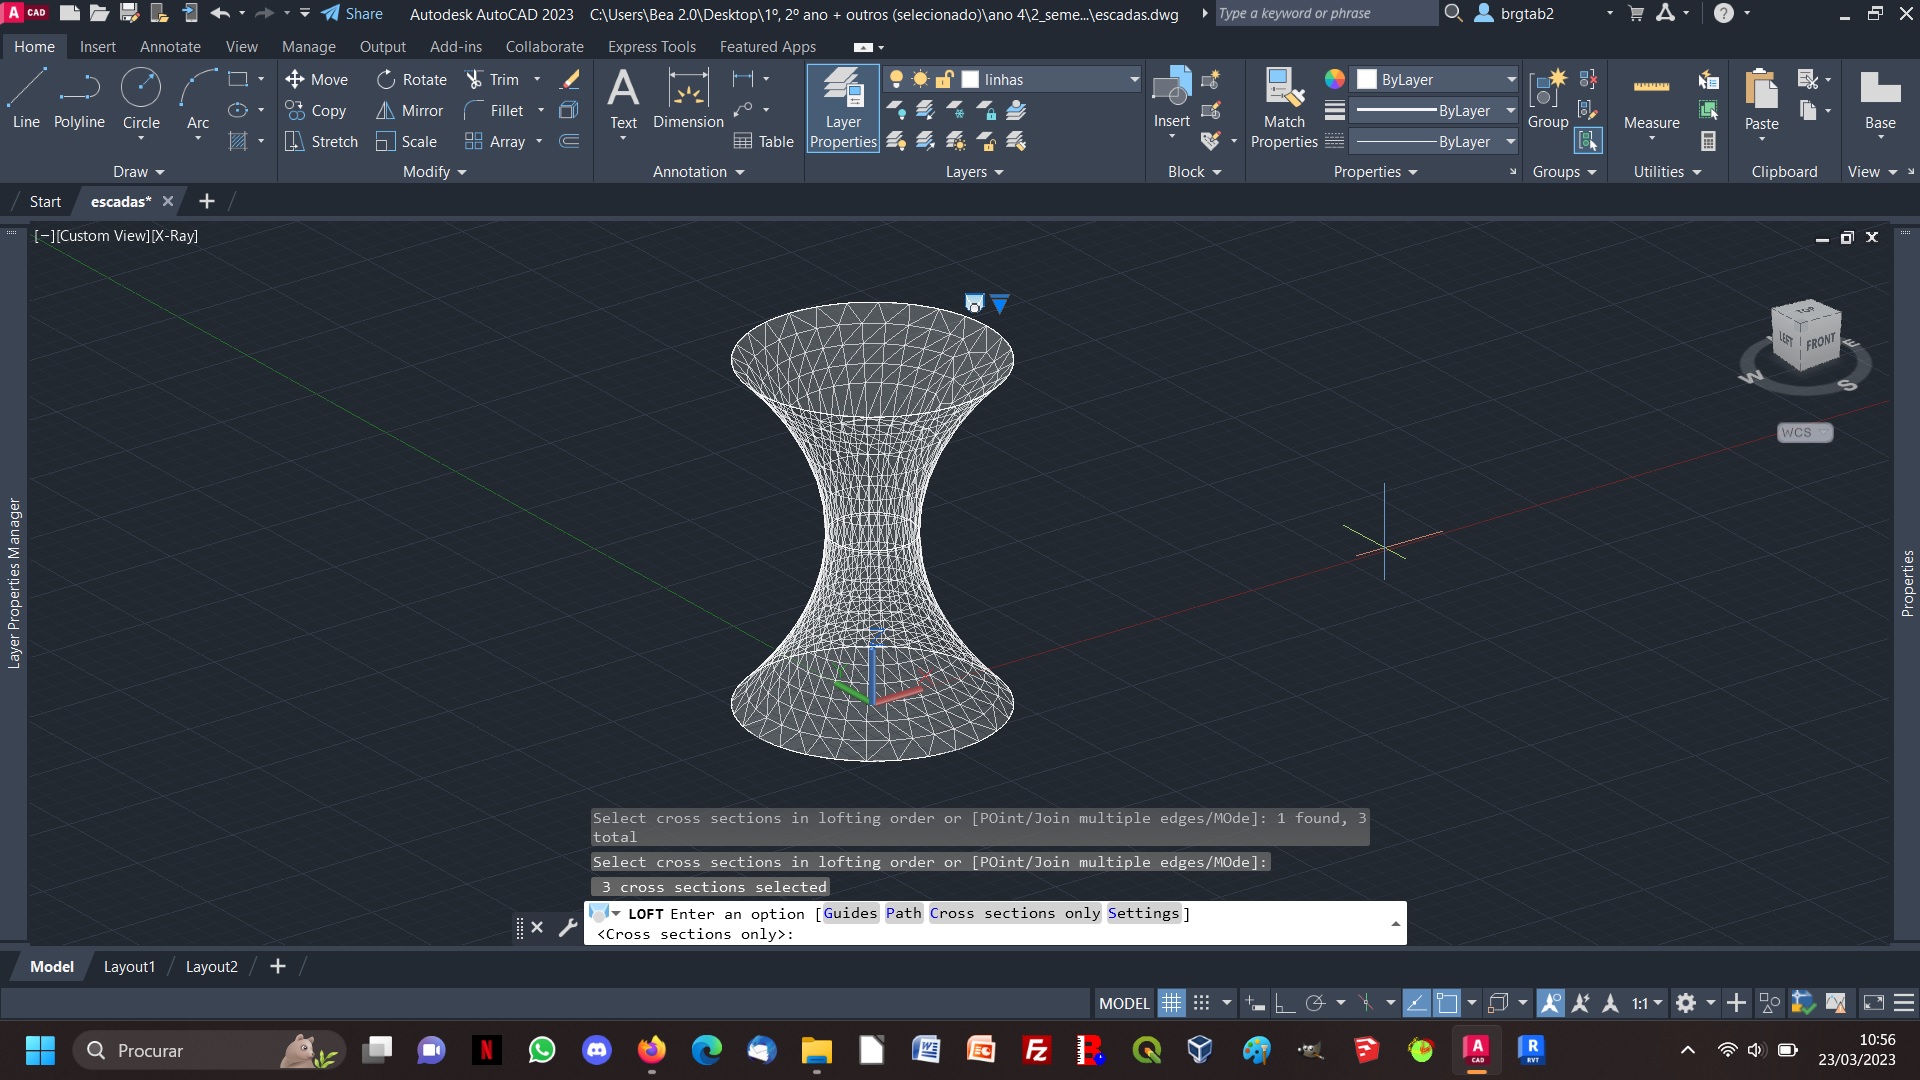Toggle object snap tracking in status bar

tap(1416, 1003)
